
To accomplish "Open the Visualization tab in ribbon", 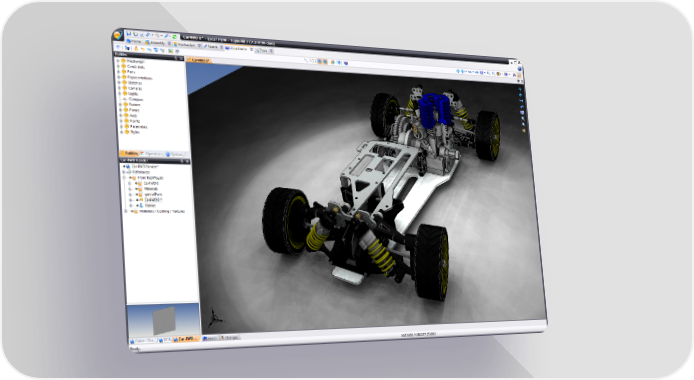I will (236, 48).
